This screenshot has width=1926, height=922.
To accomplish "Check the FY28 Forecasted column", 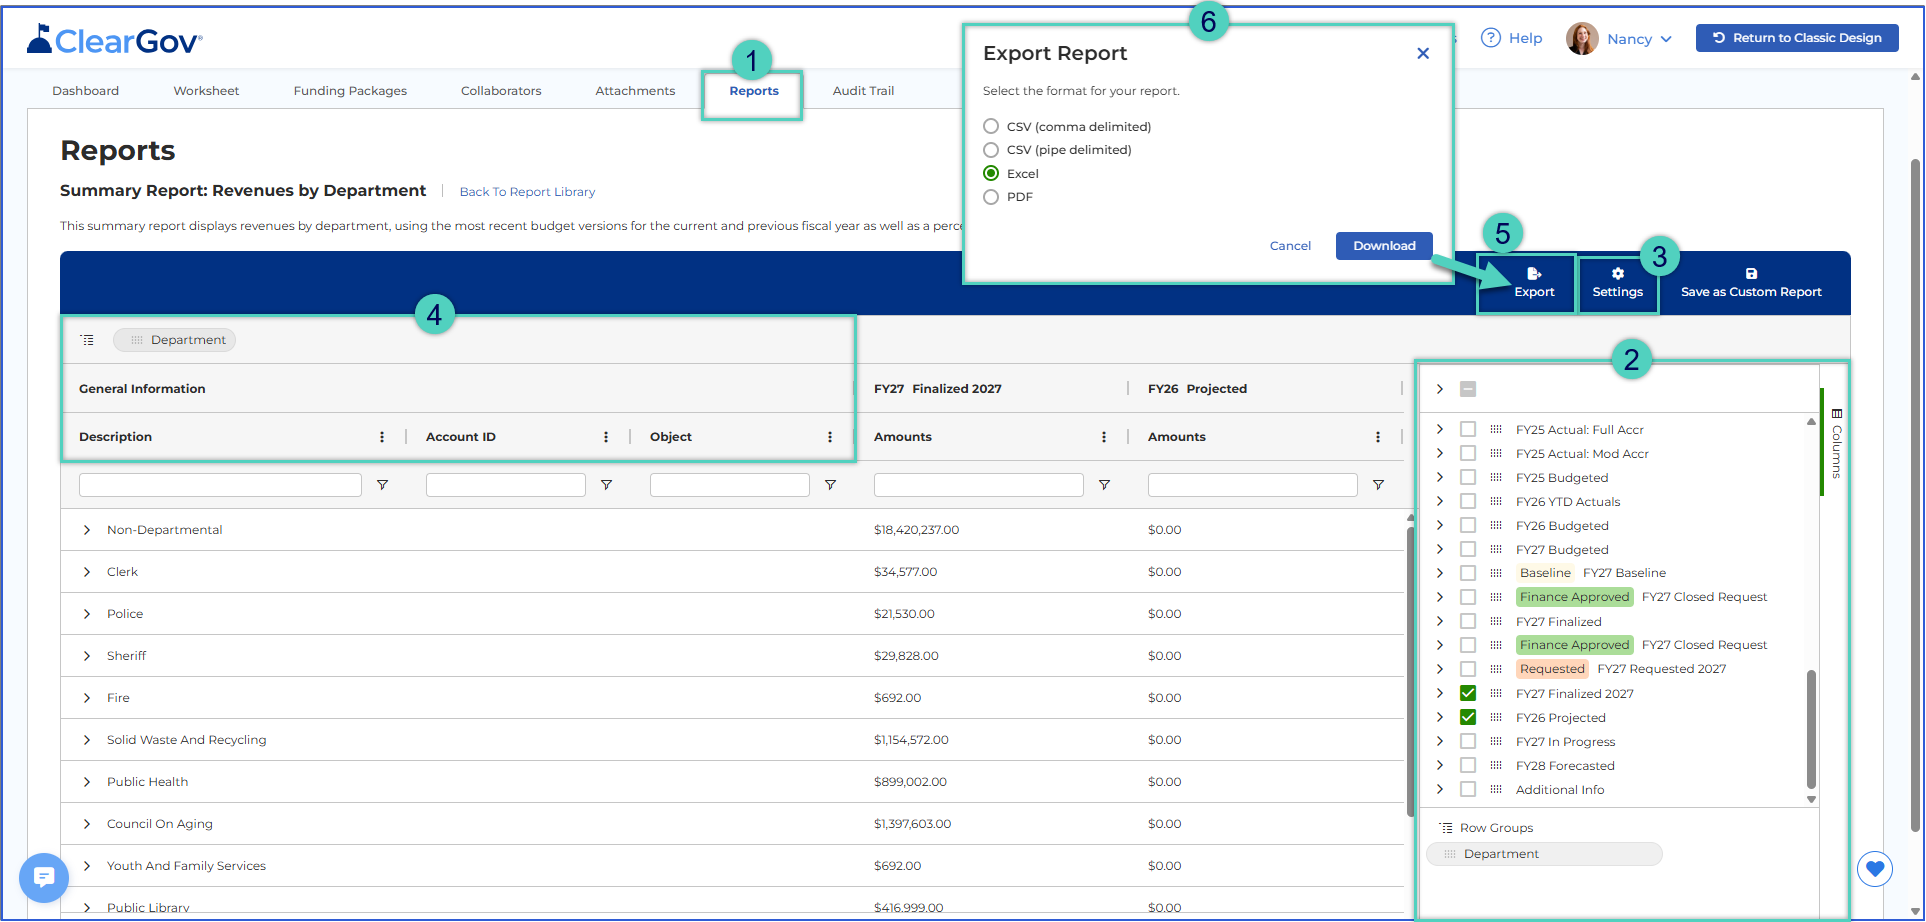I will 1468,765.
